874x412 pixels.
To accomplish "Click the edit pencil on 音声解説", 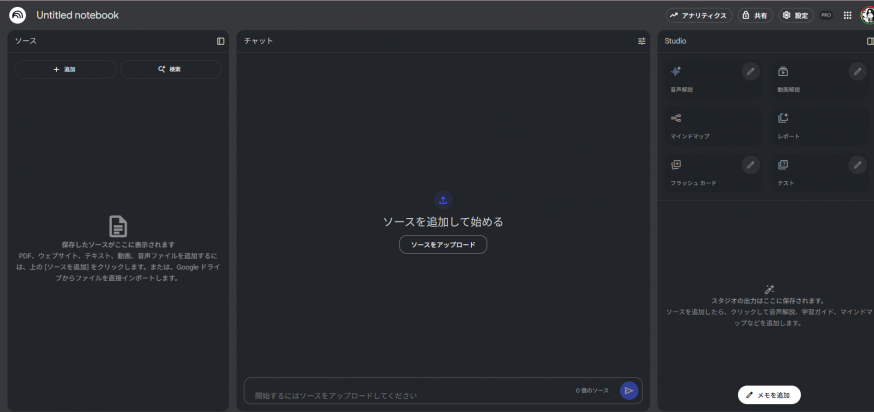I will [751, 71].
